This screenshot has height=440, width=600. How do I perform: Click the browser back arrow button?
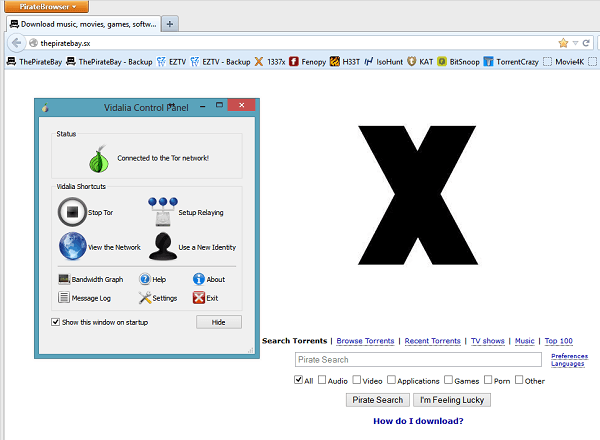coord(16,43)
